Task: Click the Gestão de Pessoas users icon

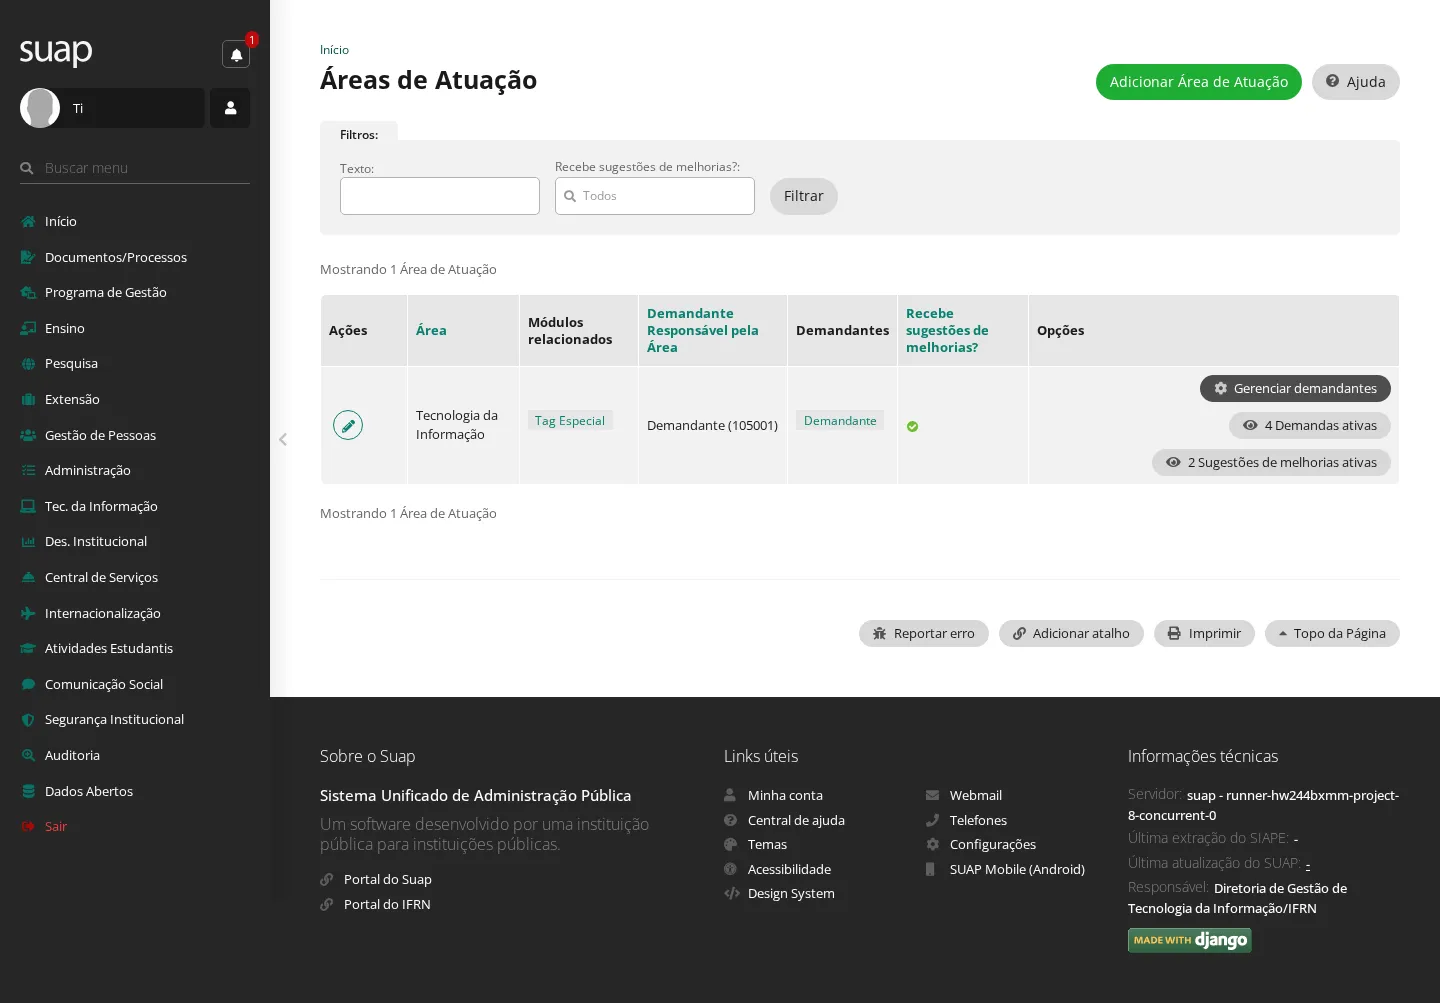Action: tap(28, 435)
